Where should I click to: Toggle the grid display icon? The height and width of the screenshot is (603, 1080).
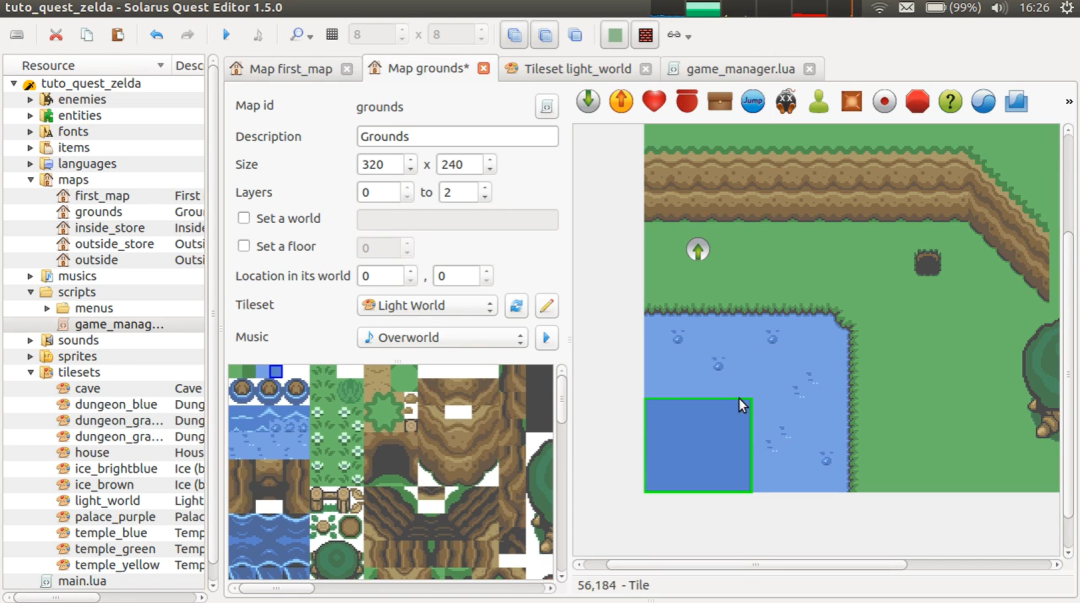tap(332, 34)
